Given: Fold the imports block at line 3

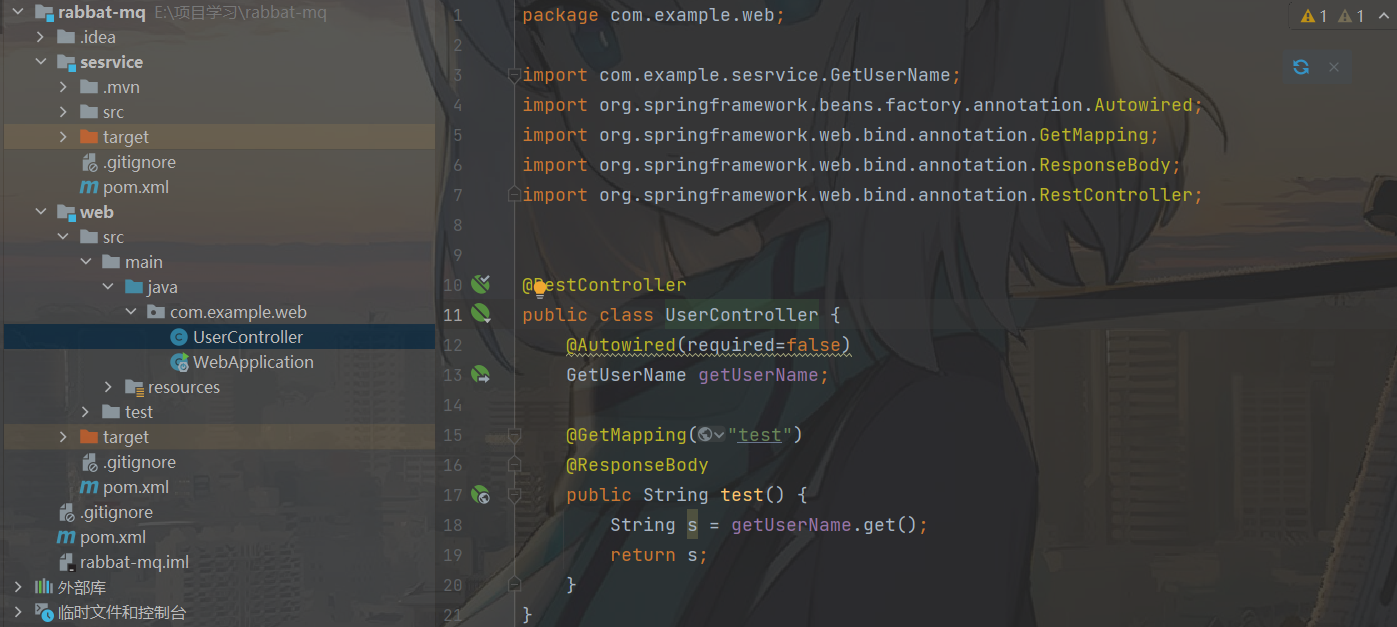Looking at the screenshot, I should click(514, 75).
